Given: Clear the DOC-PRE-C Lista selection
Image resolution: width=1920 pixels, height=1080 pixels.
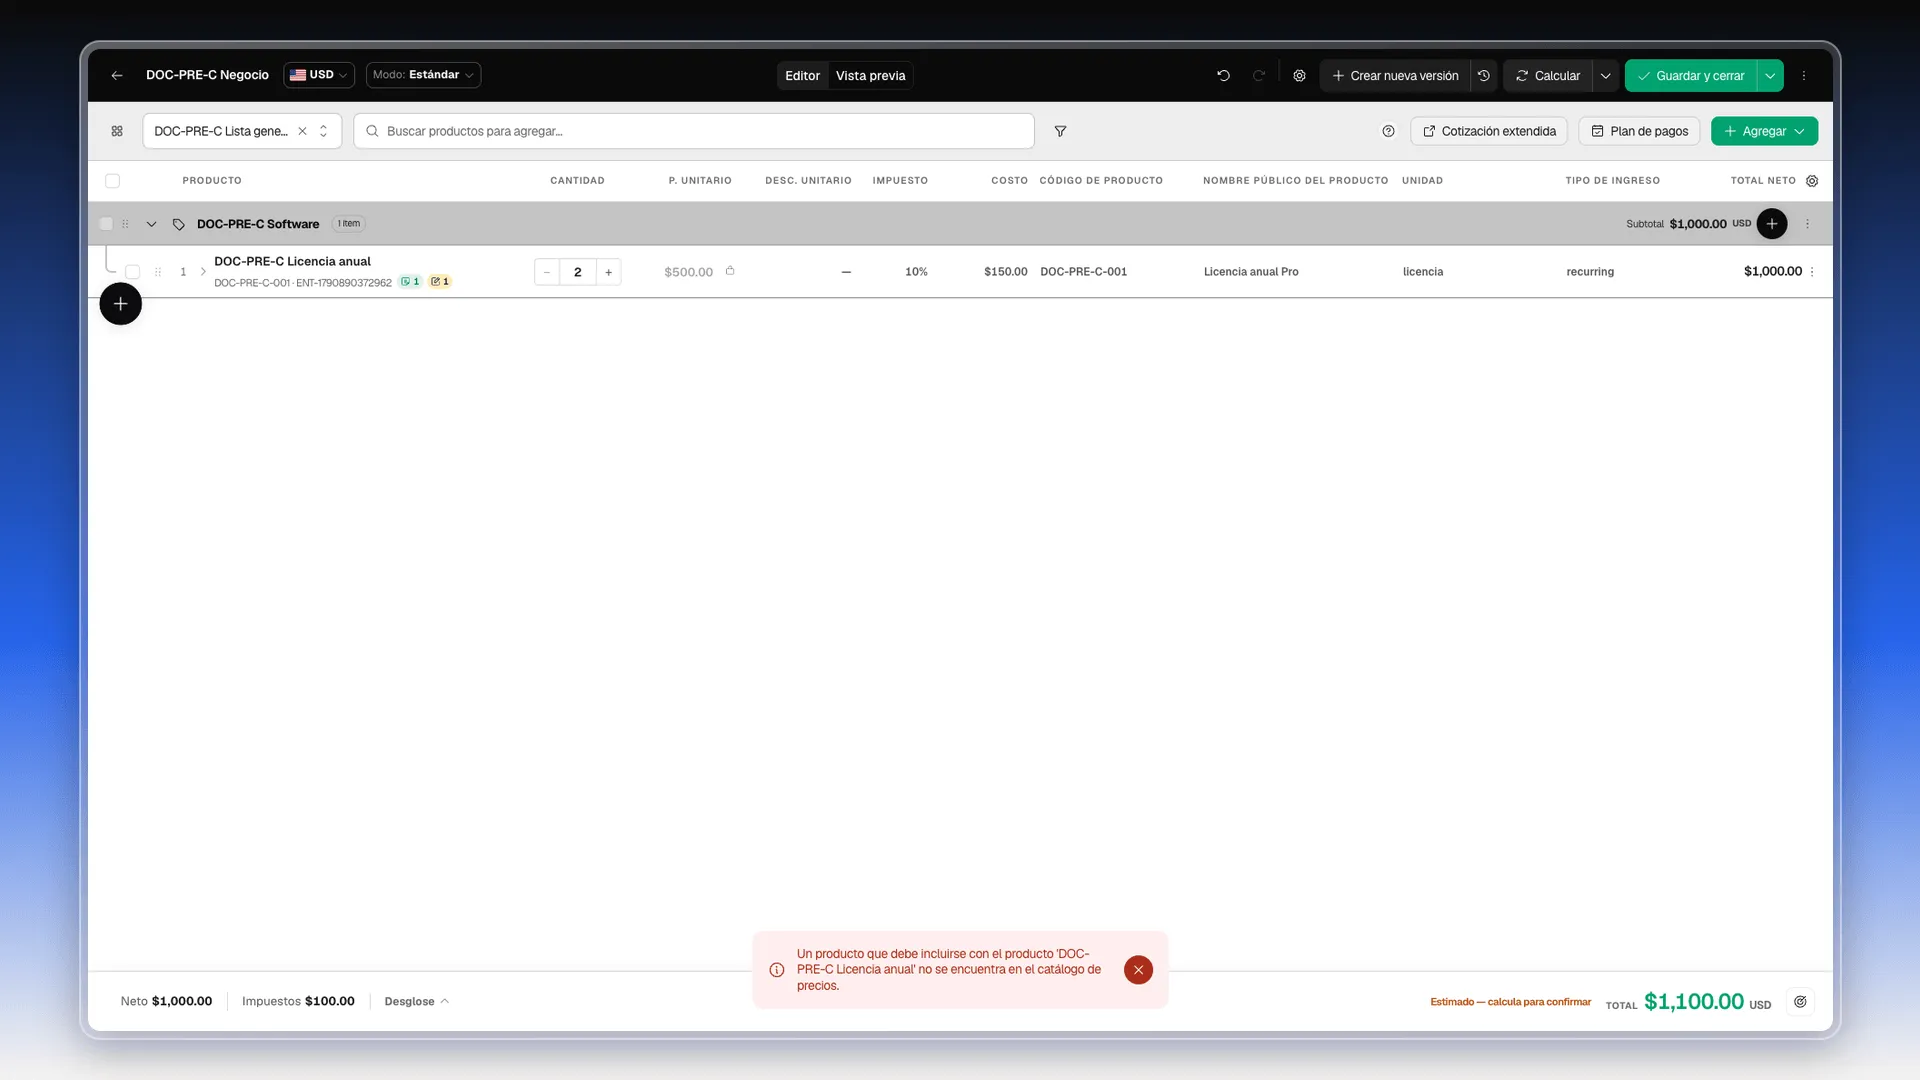Looking at the screenshot, I should (302, 131).
